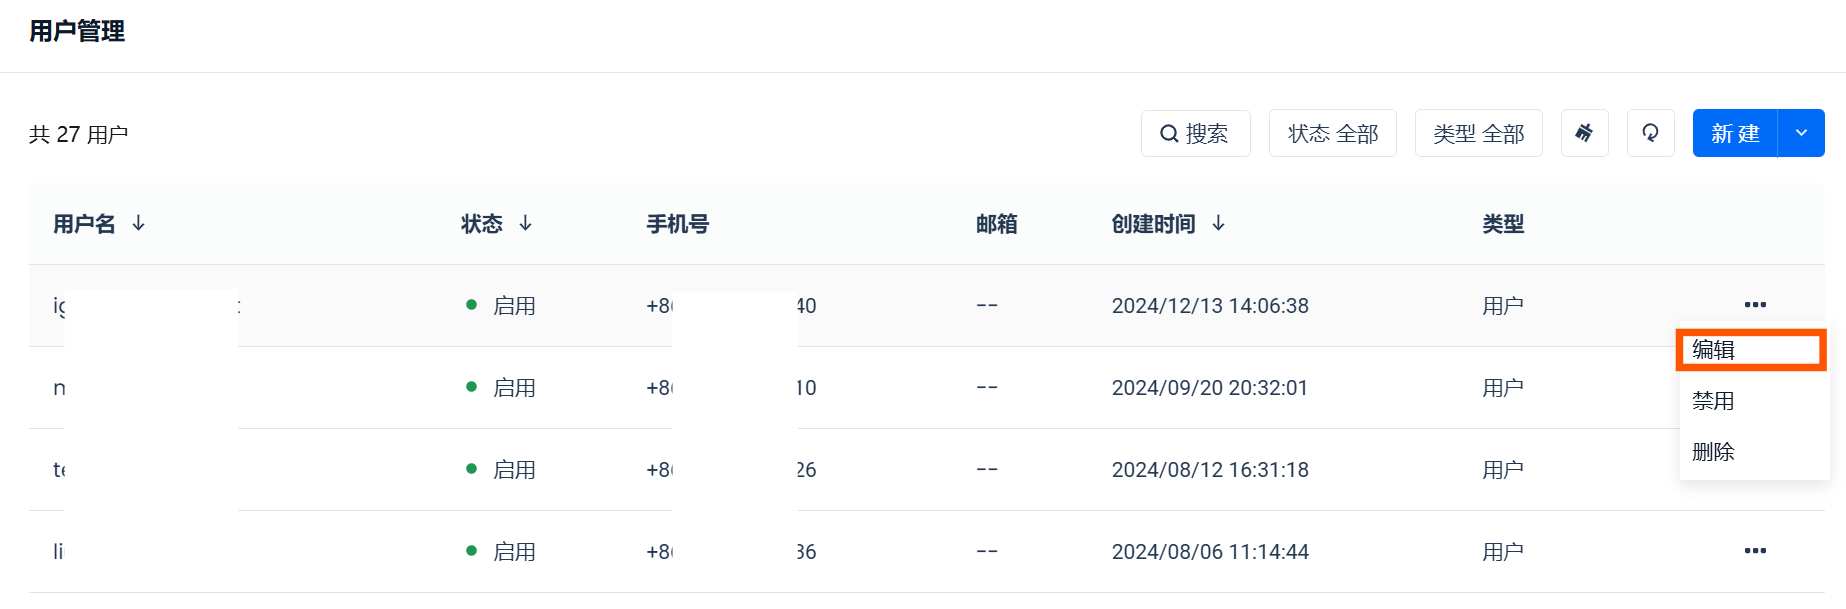Open more actions for the last row
Screen dimensions: 1846x609
1755,551
